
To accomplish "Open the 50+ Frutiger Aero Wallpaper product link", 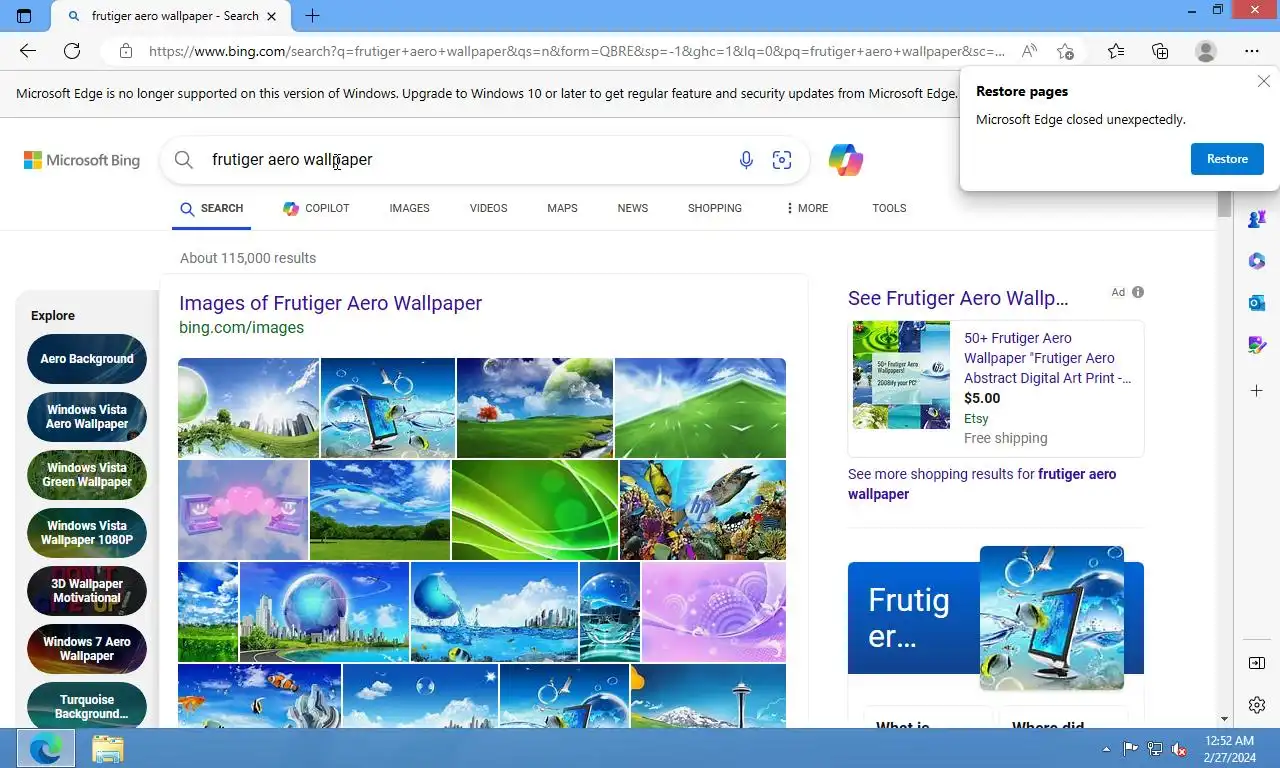I will 1048,358.
